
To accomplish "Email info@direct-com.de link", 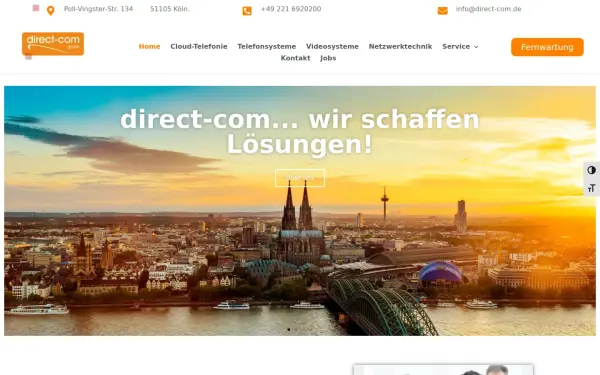I will click(488, 9).
